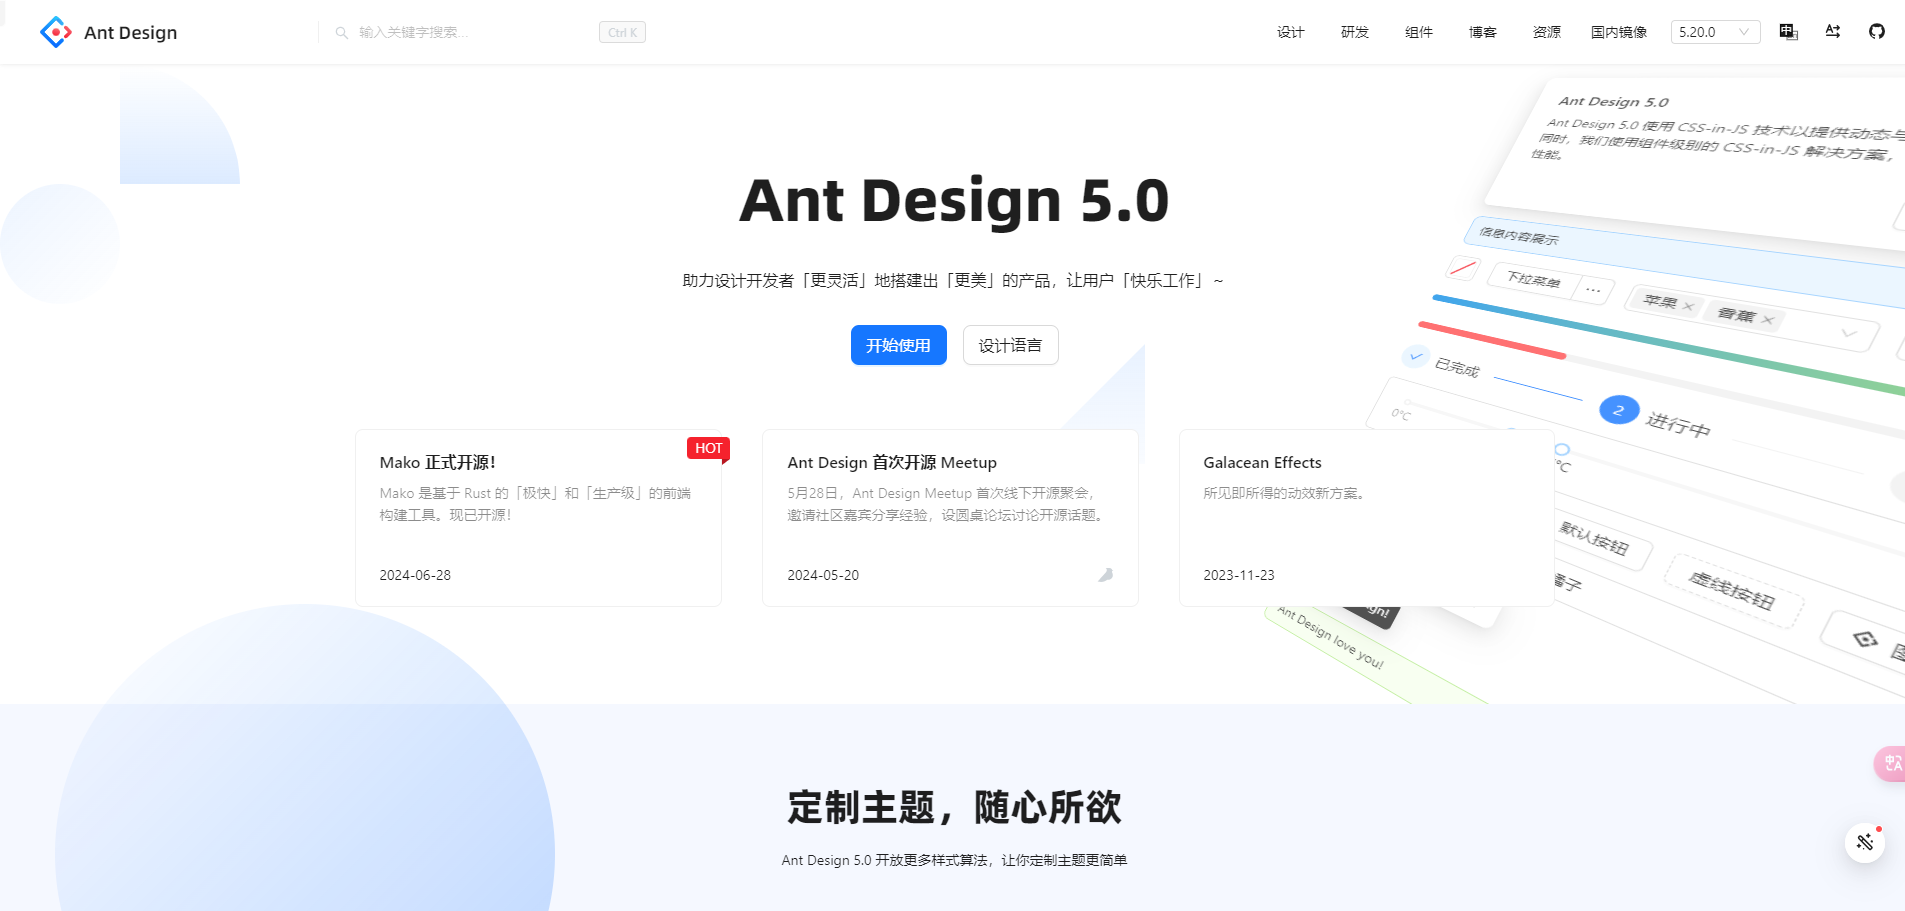Open the Galacean Effects card

pyautogui.click(x=1366, y=518)
